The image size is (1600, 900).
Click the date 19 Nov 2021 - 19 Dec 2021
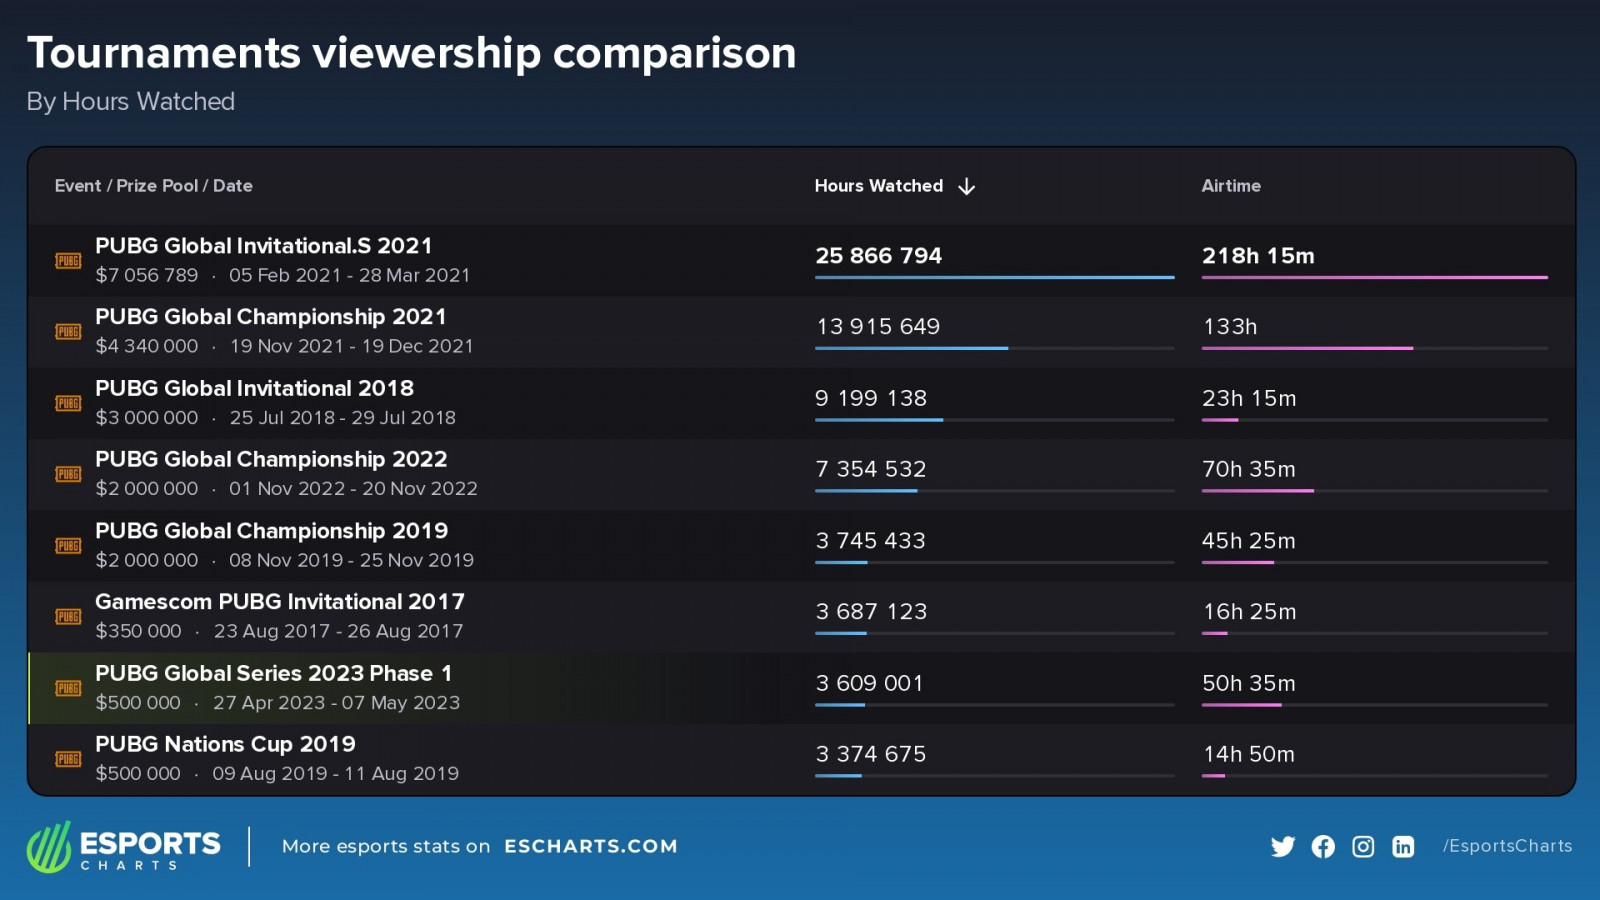coord(351,347)
